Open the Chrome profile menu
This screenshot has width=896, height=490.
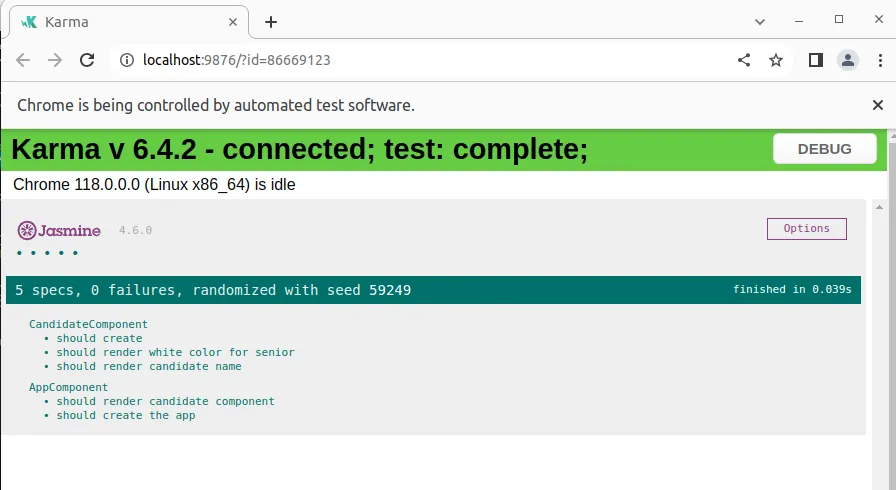point(848,60)
